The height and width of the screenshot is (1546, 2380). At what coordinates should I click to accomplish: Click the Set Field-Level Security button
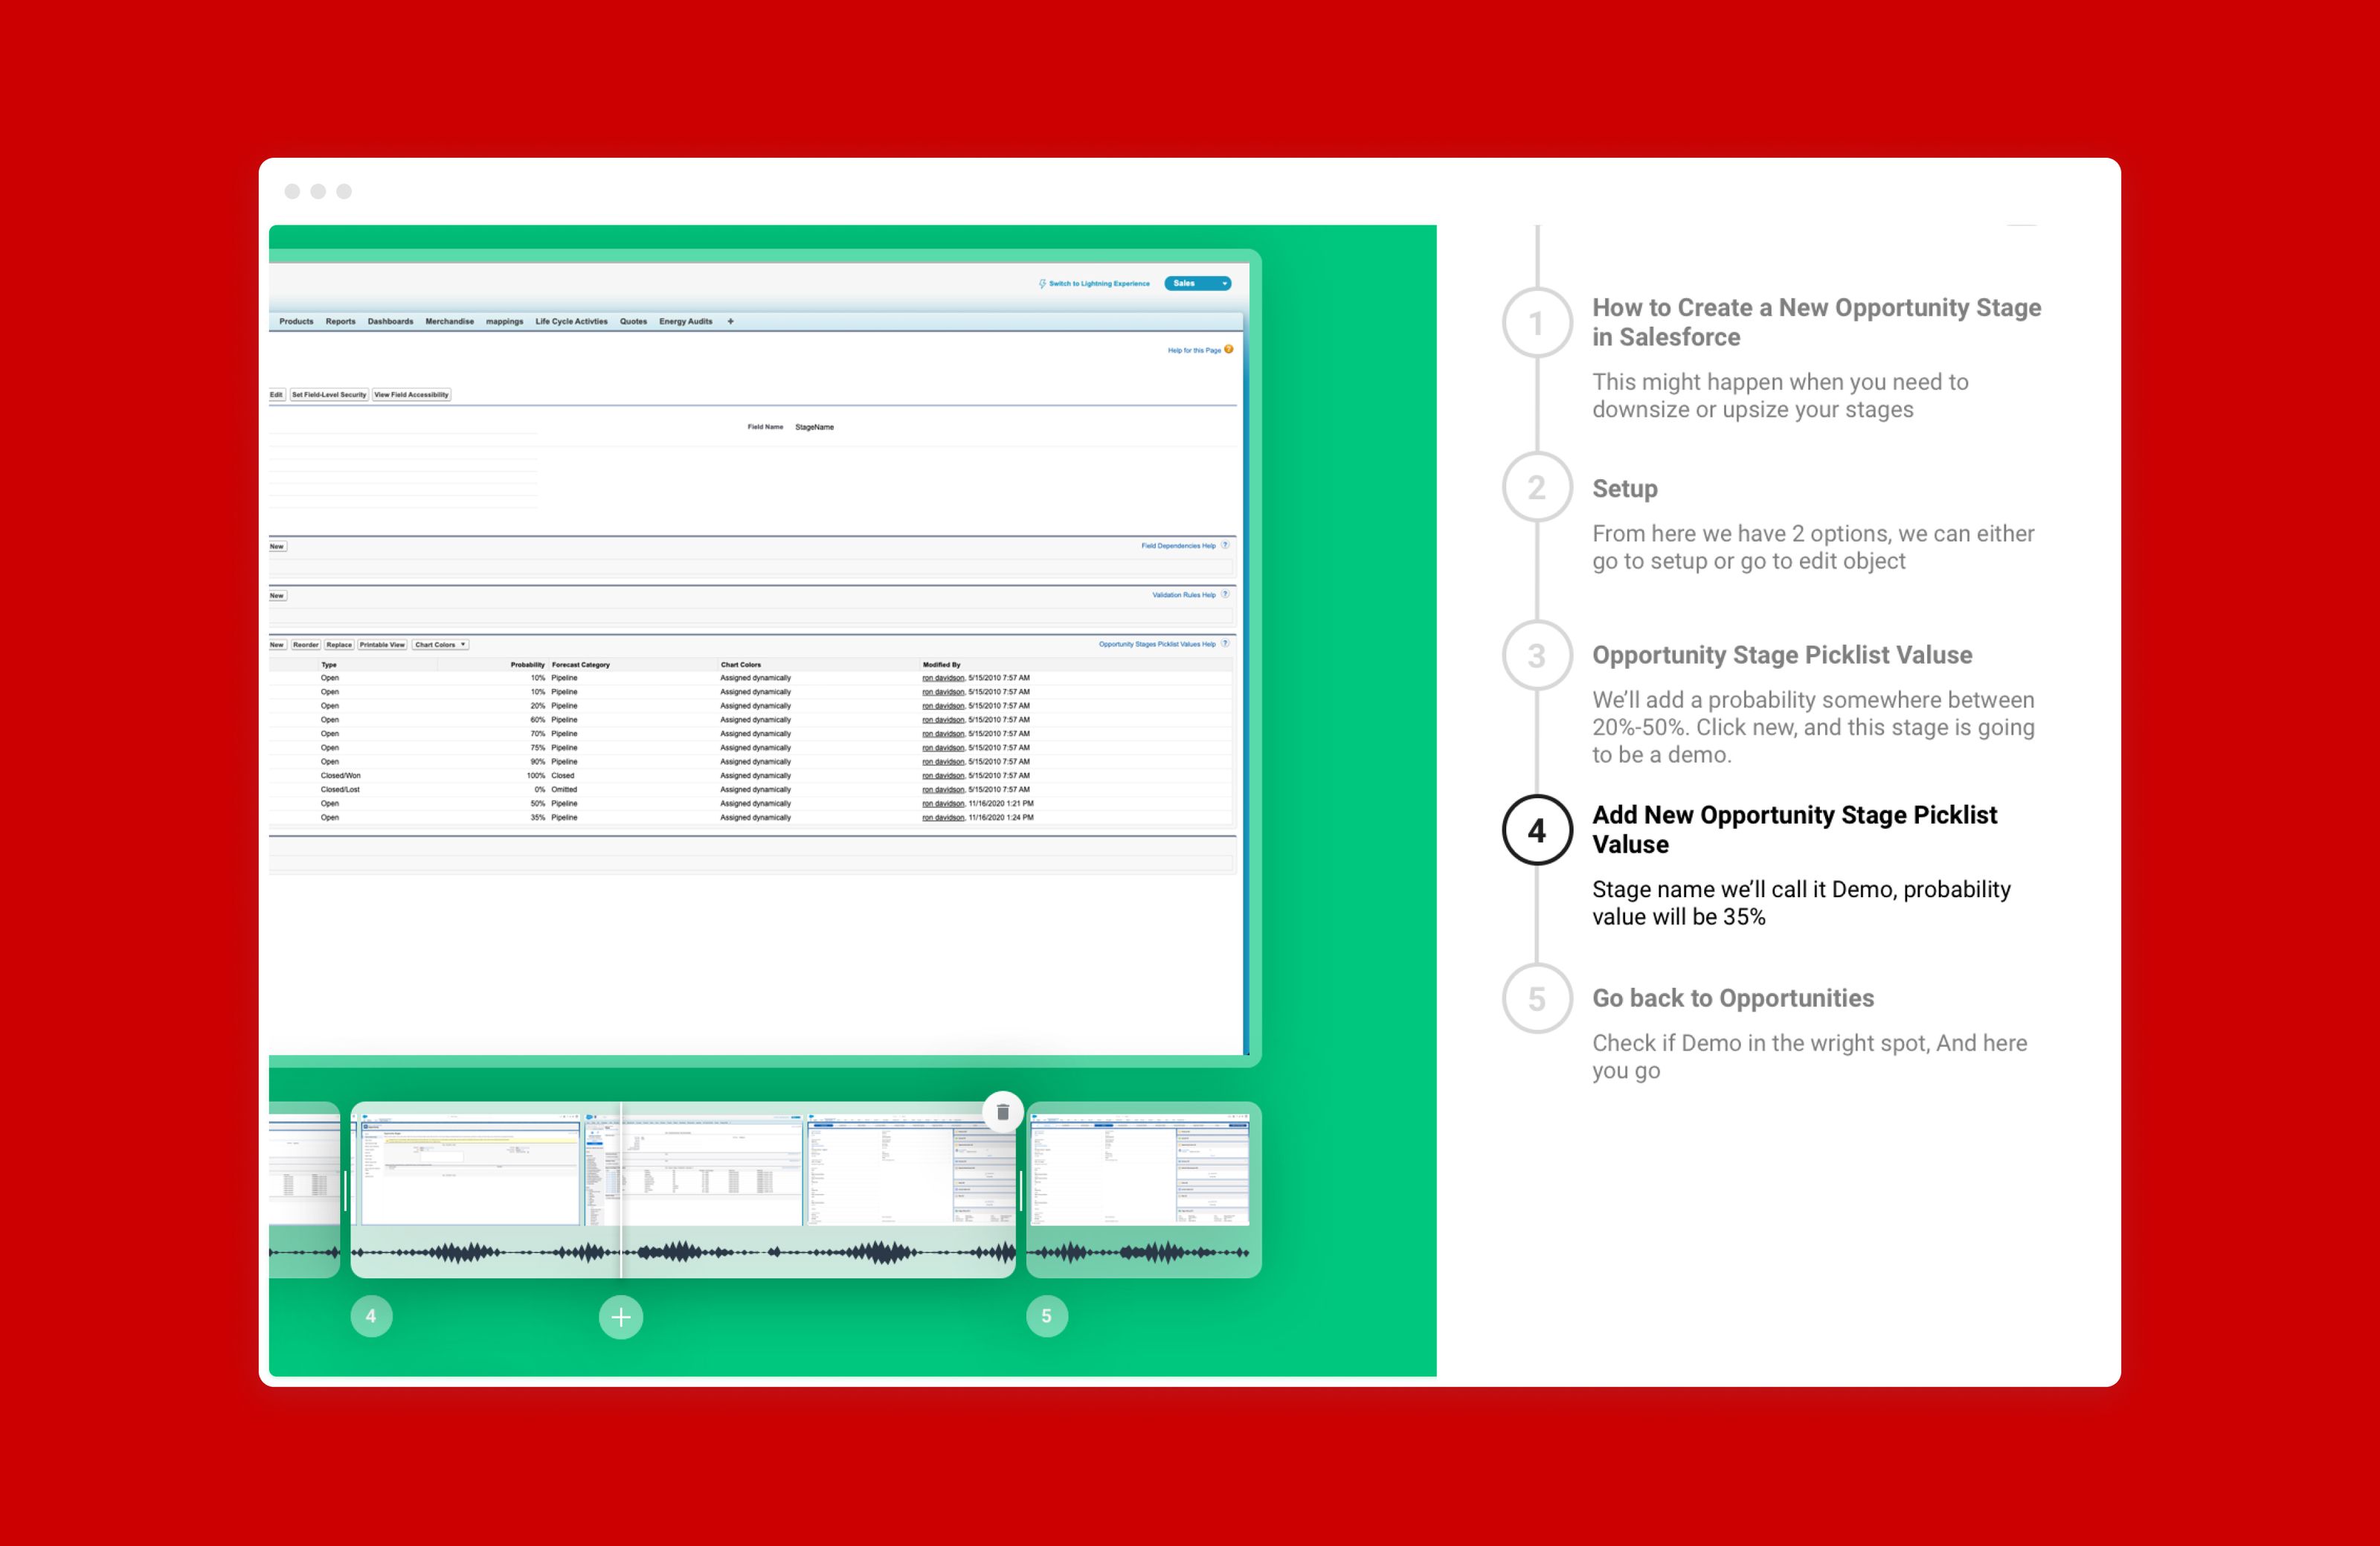coord(329,394)
